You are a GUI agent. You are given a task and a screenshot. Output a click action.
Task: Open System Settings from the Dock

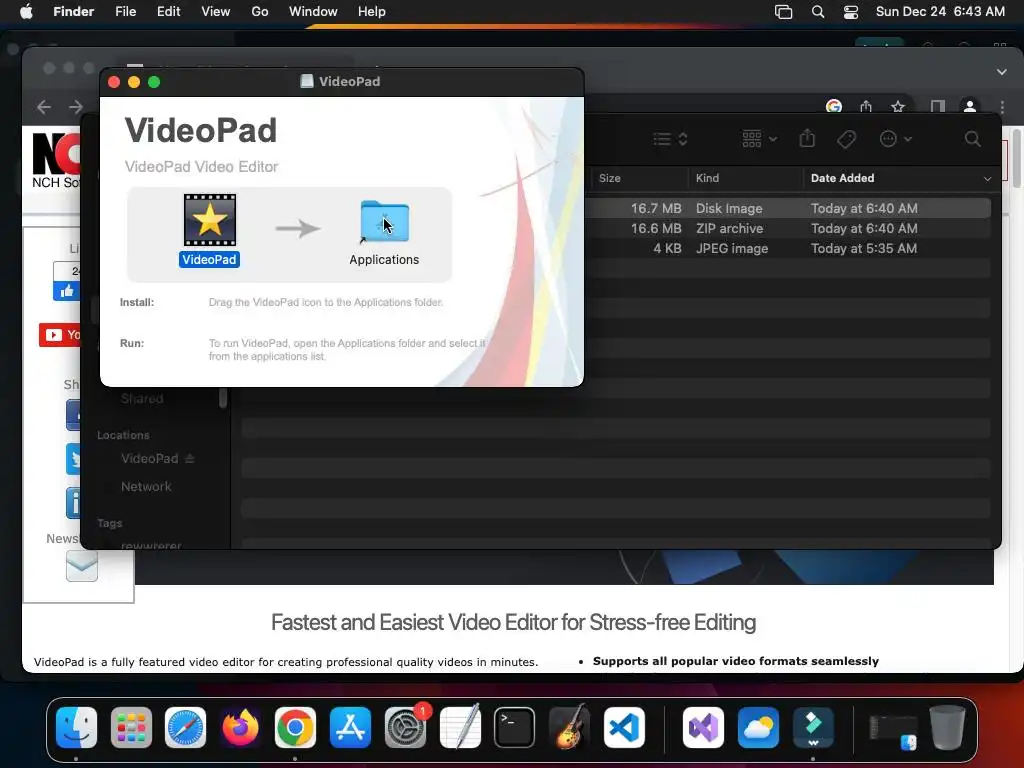pos(406,728)
